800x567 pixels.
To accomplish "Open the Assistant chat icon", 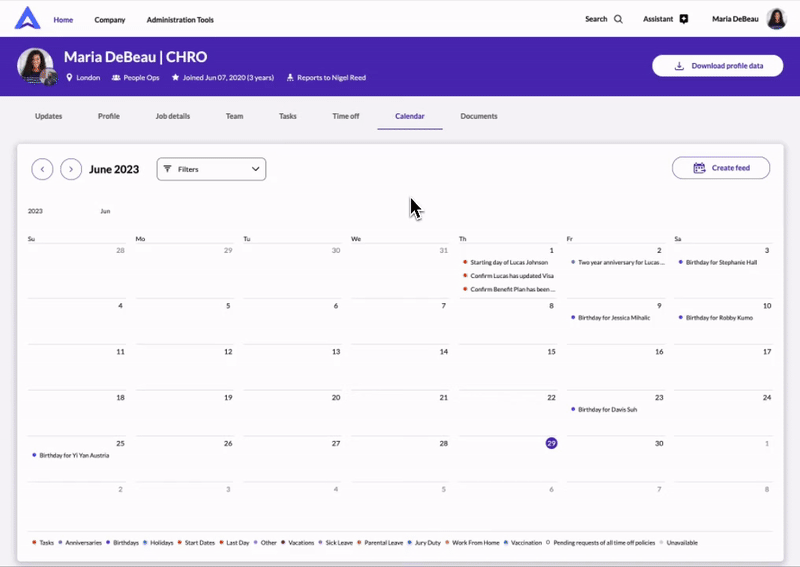I will 684,19.
